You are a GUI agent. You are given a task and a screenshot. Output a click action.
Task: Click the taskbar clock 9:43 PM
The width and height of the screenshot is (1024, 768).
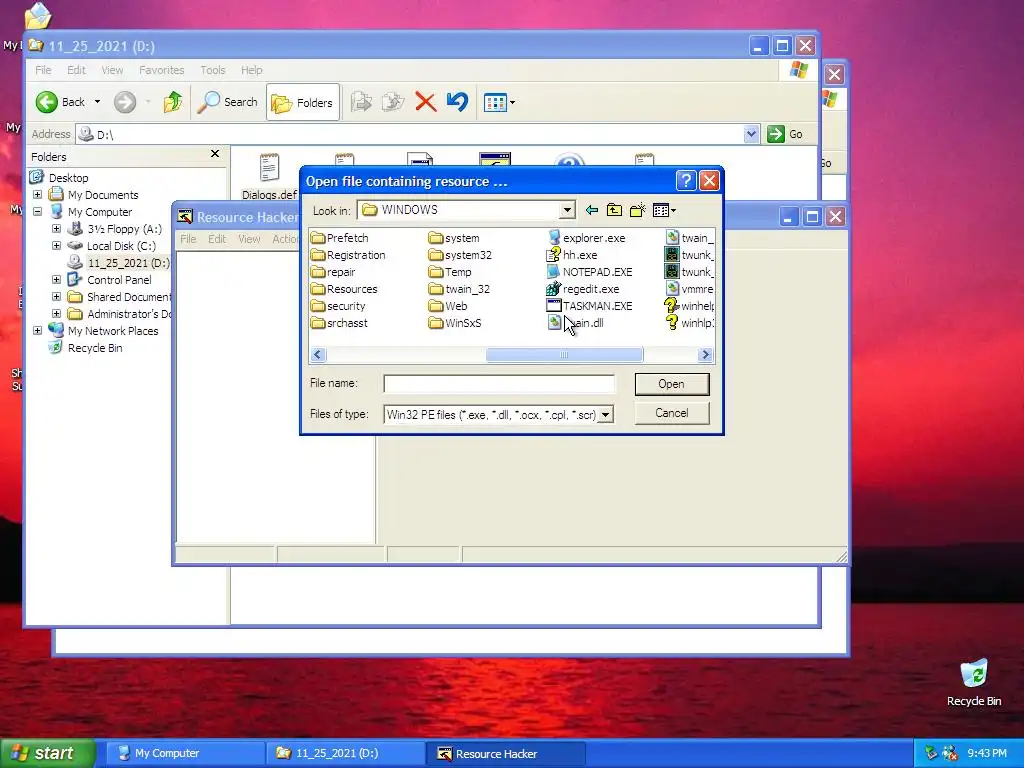pos(987,754)
